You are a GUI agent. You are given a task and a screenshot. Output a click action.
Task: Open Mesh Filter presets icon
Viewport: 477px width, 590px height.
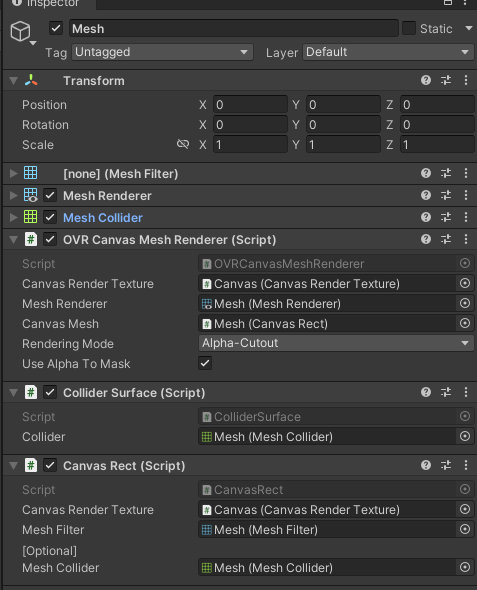click(446, 173)
